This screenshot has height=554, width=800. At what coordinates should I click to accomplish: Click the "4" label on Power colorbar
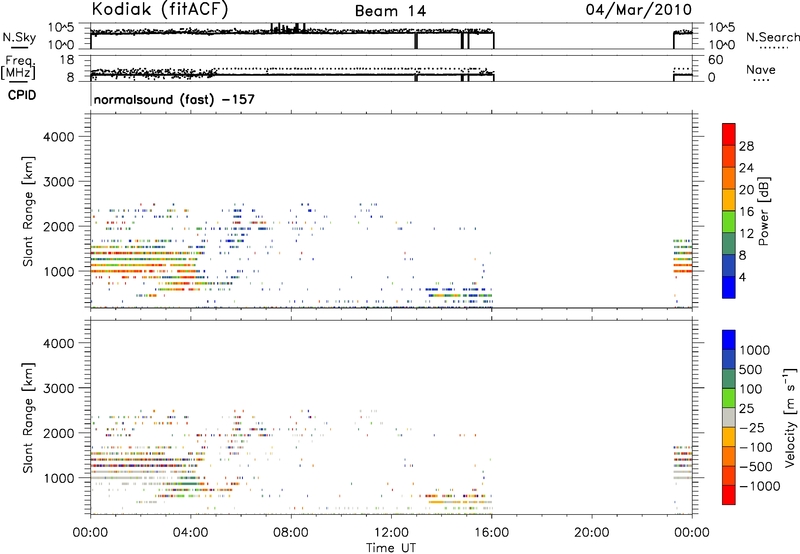tap(742, 277)
